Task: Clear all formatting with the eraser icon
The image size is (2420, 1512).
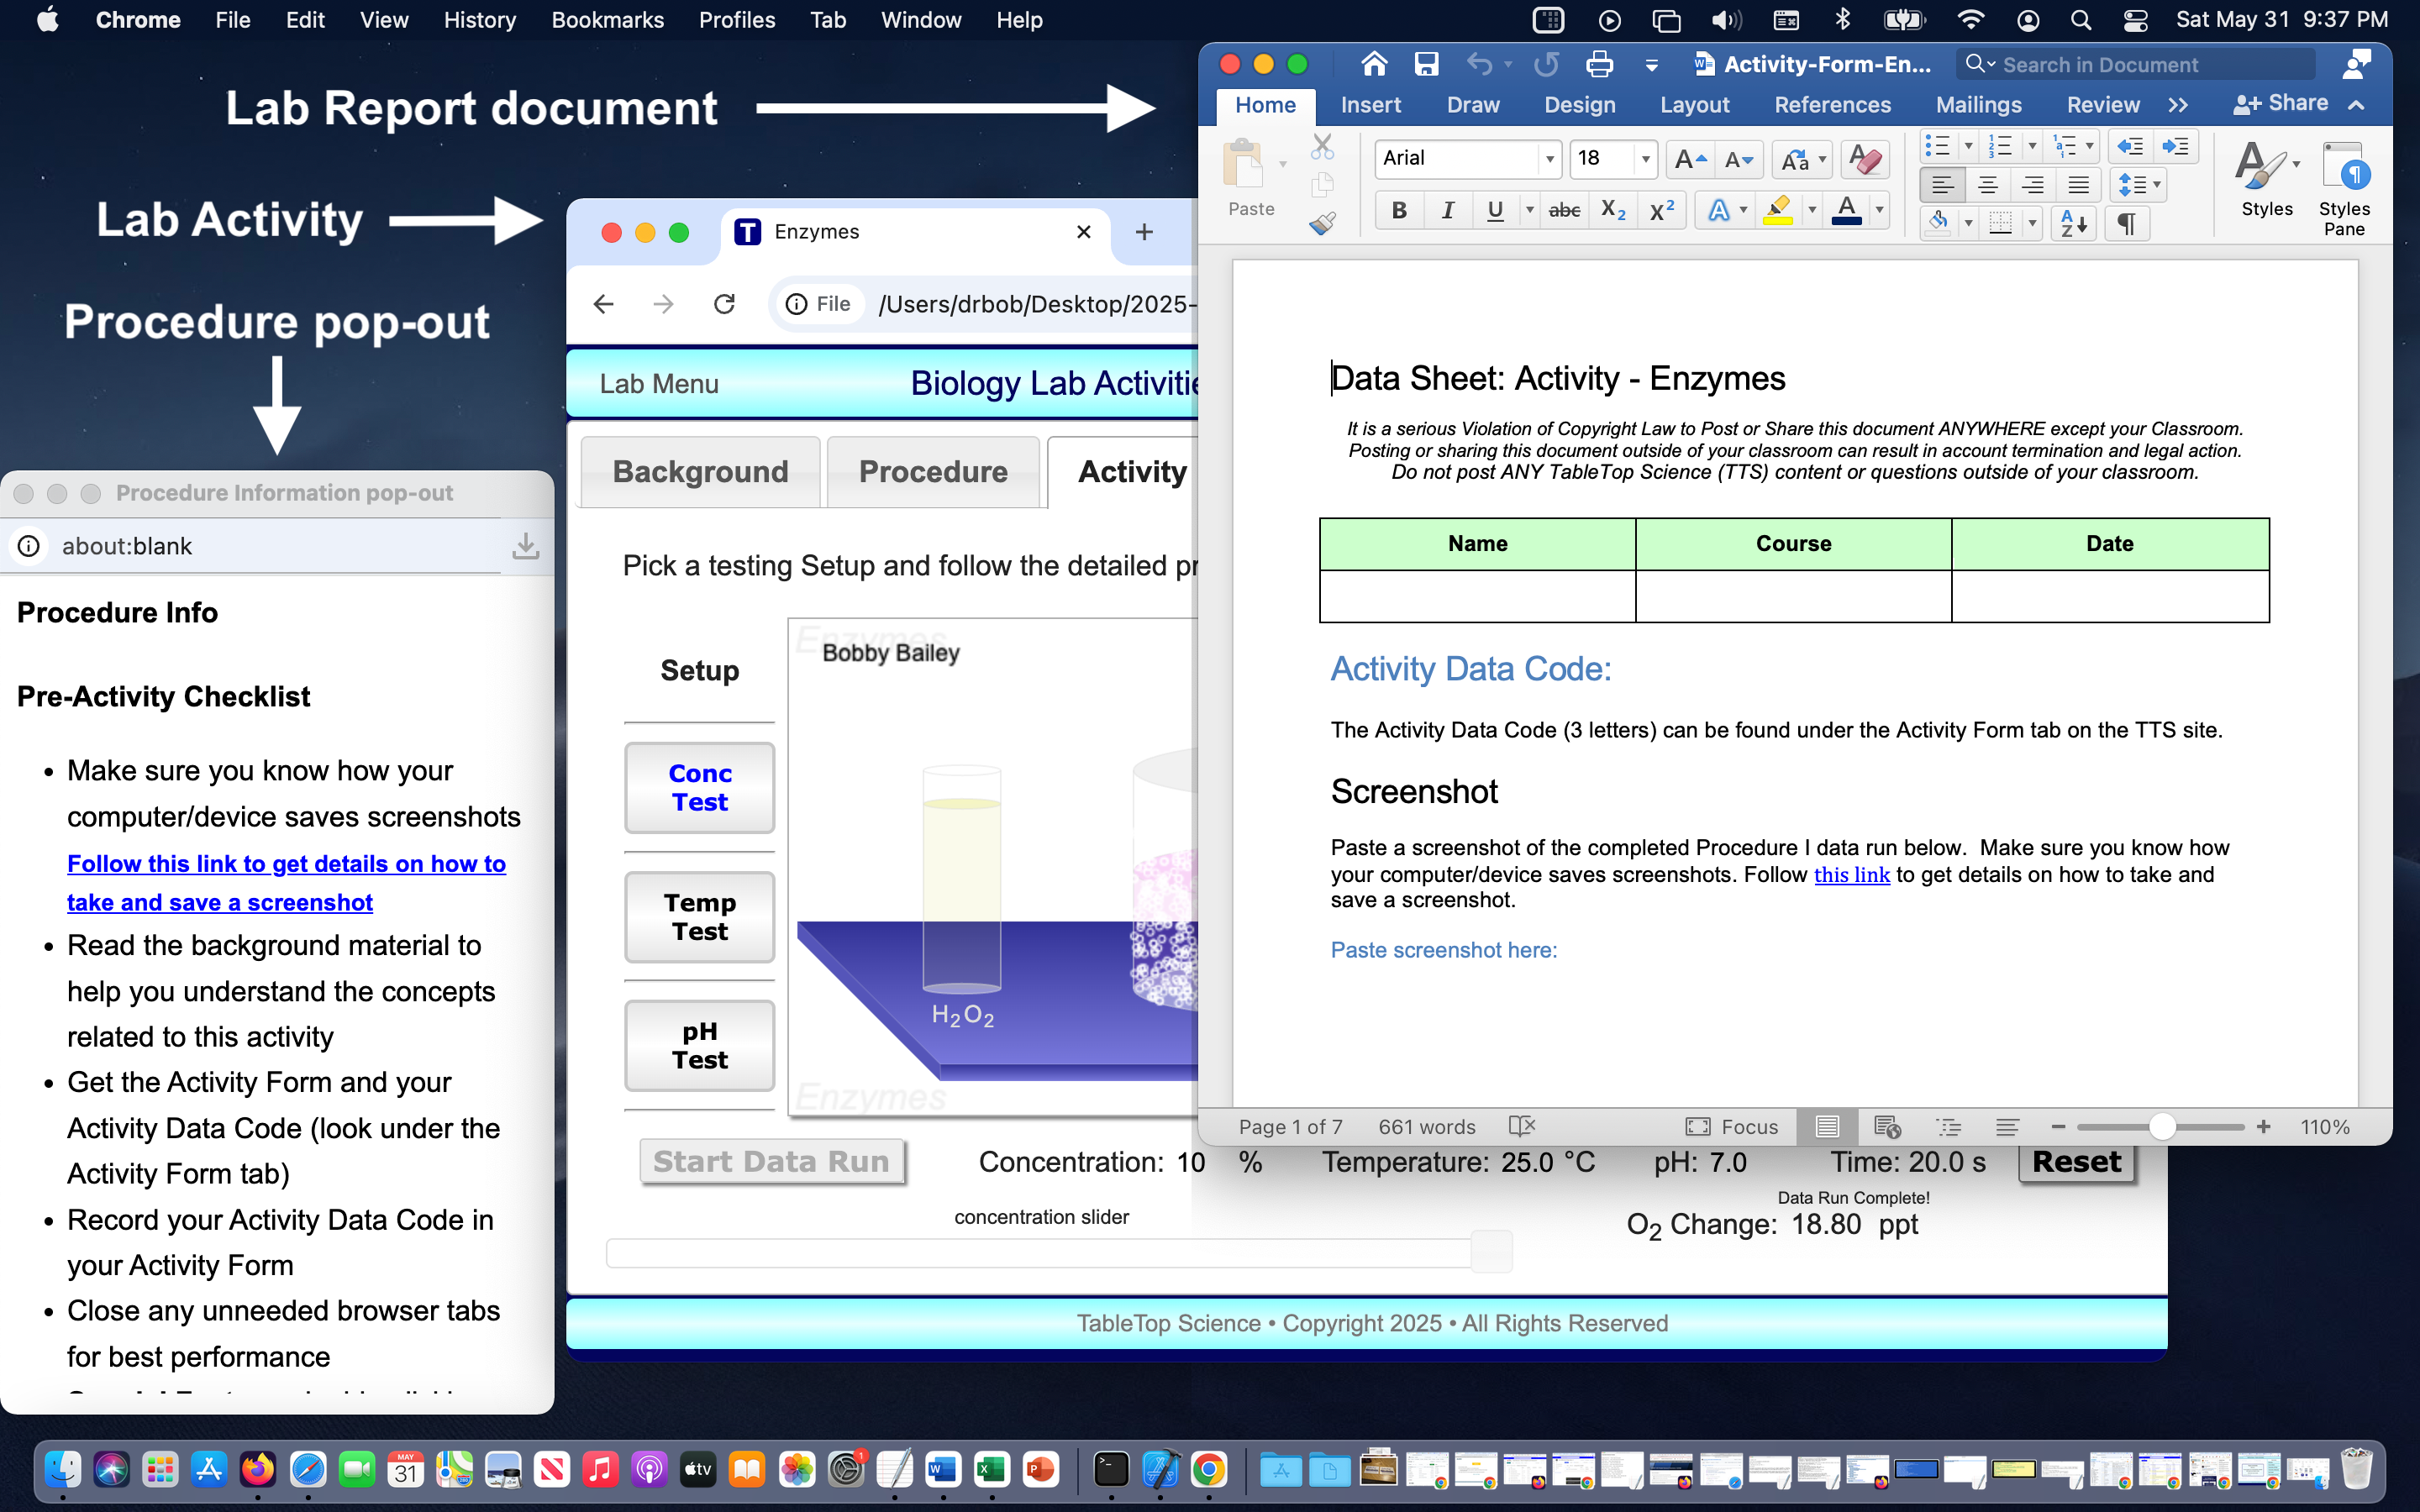Action: pos(1865,158)
